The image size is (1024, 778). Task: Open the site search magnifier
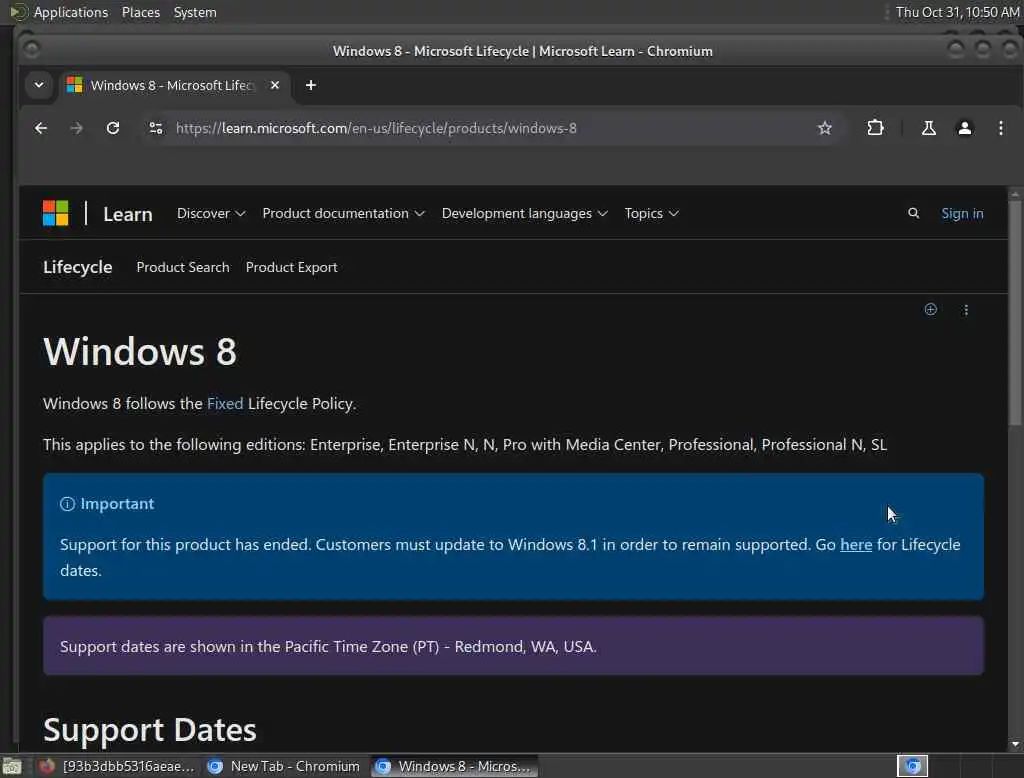pos(914,213)
